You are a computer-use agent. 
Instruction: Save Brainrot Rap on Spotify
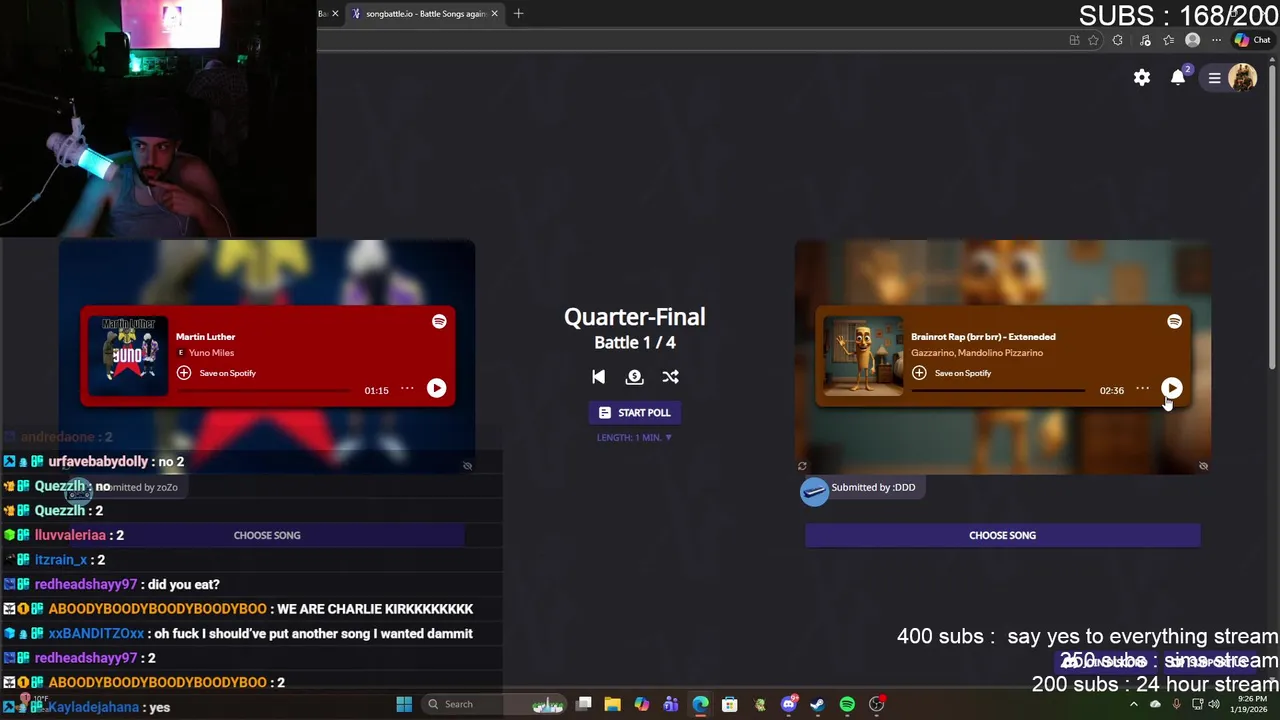pyautogui.click(x=952, y=373)
